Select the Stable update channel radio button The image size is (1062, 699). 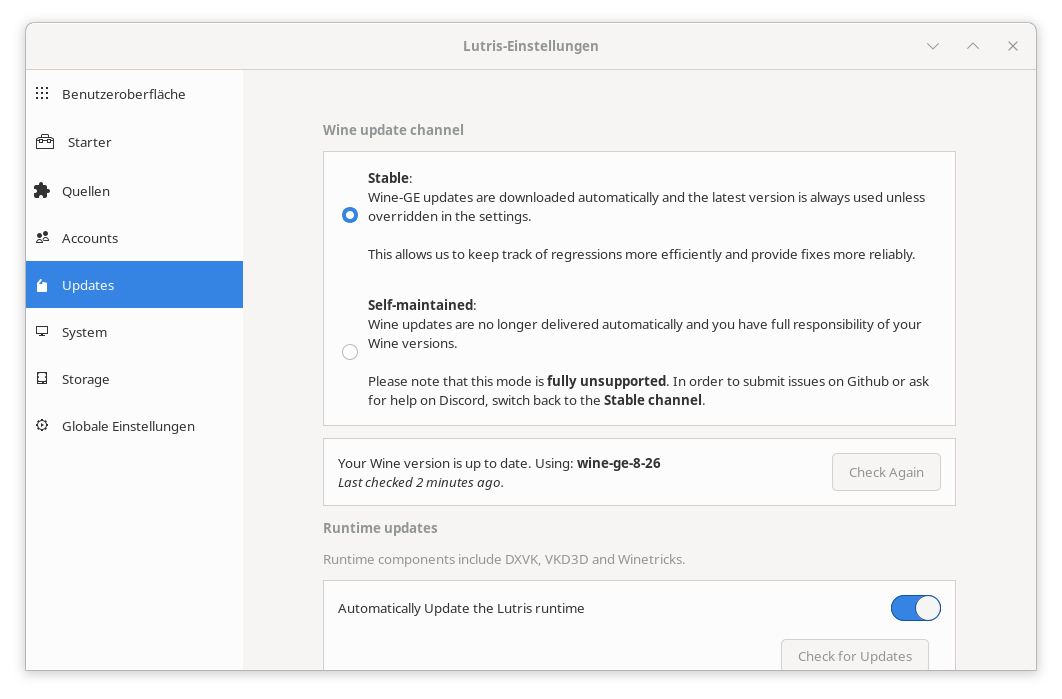coord(350,215)
